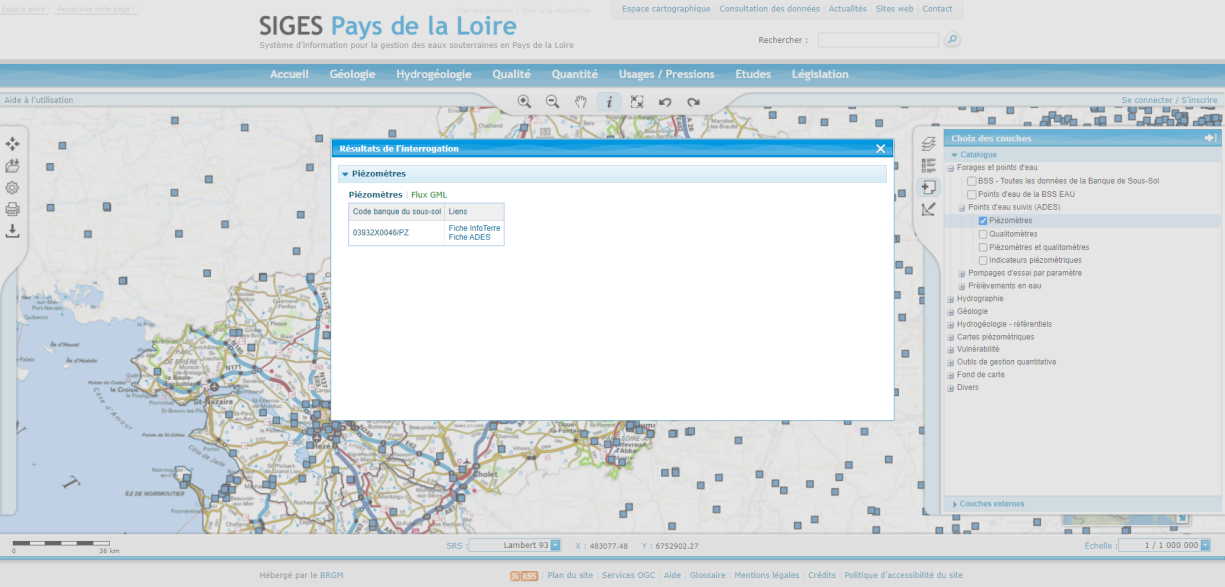Open the Lambert 93 SRS dropdown
Viewport: 1225px width, 587px height.
[x=556, y=545]
